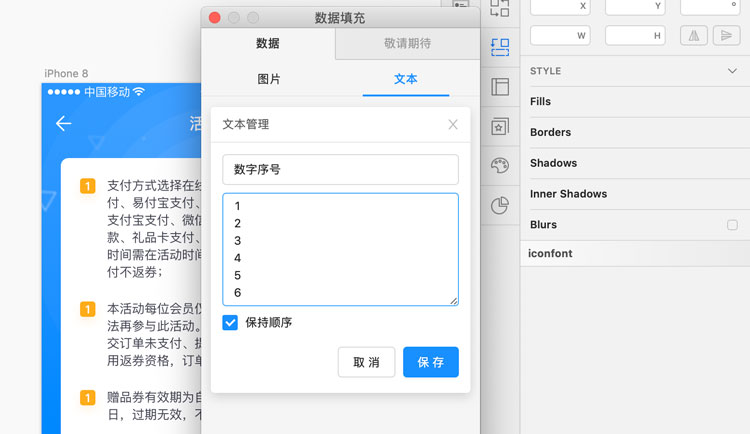Screen dimensions: 750x434
Task: Click the flip vertical button
Action: click(x=727, y=35)
